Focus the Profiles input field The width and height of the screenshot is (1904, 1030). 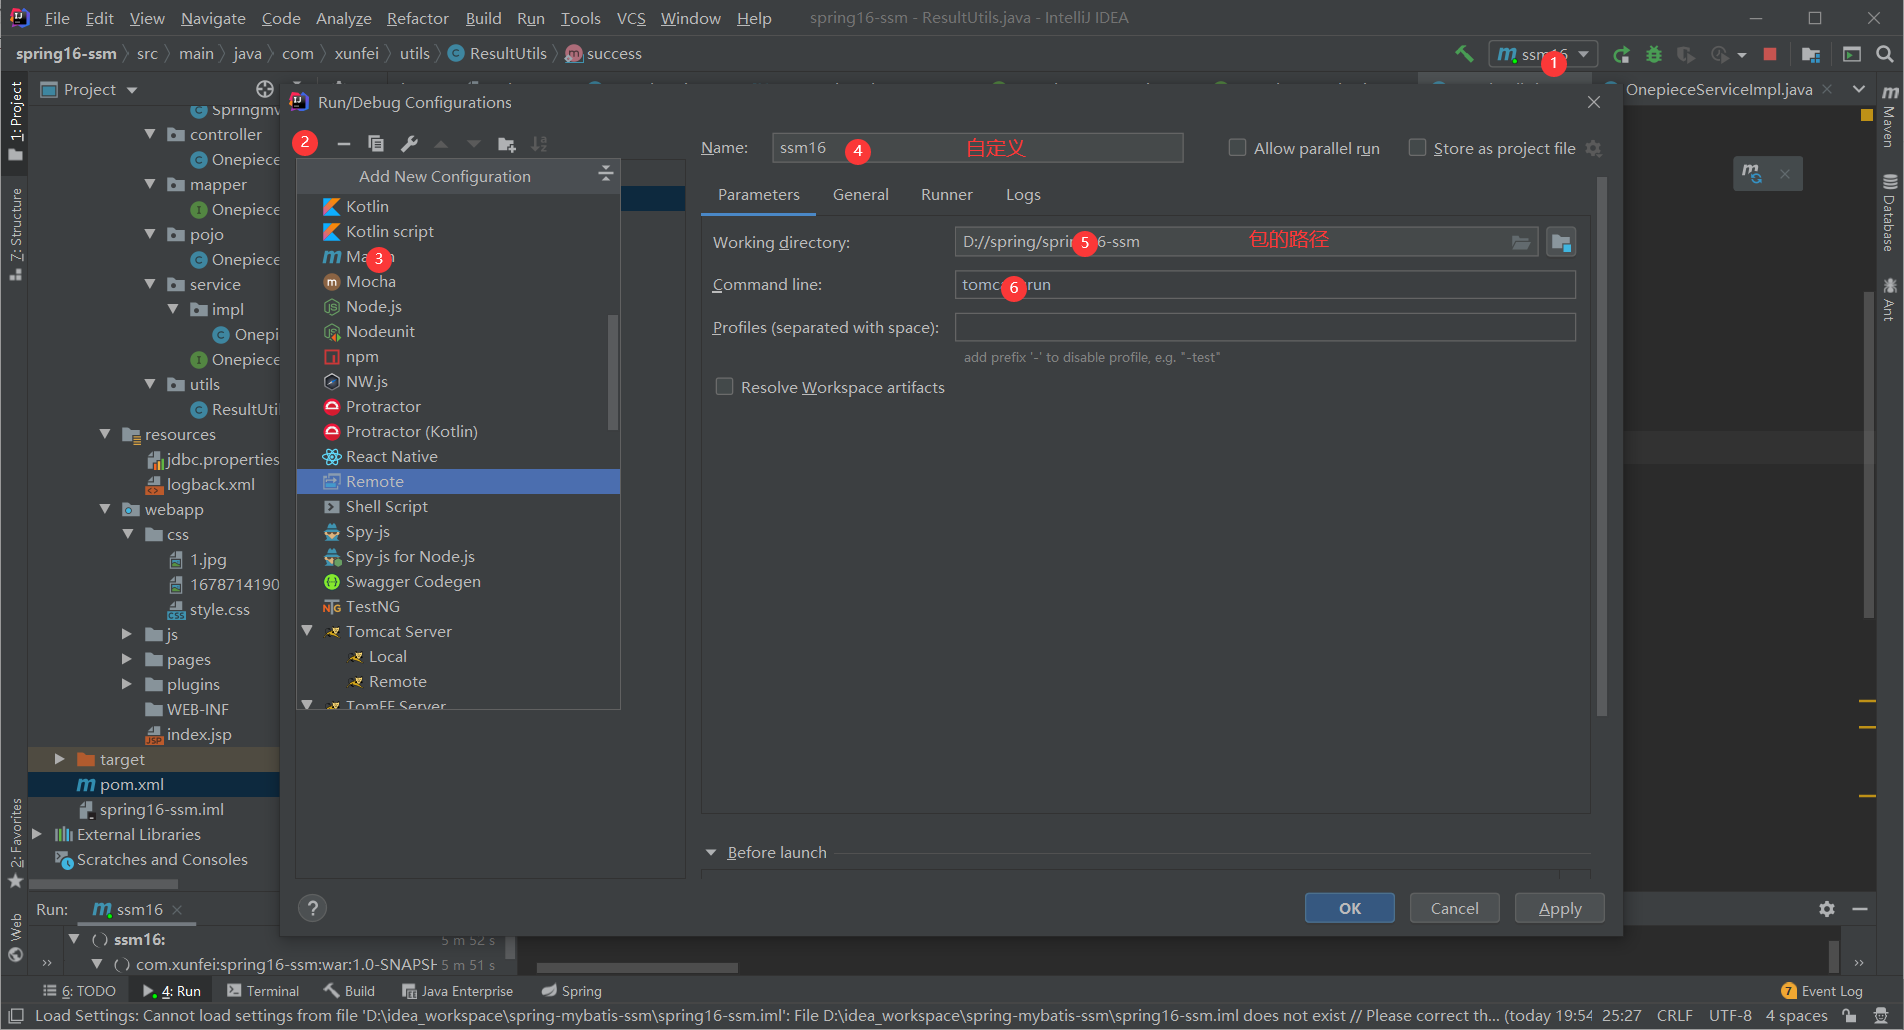(1265, 327)
